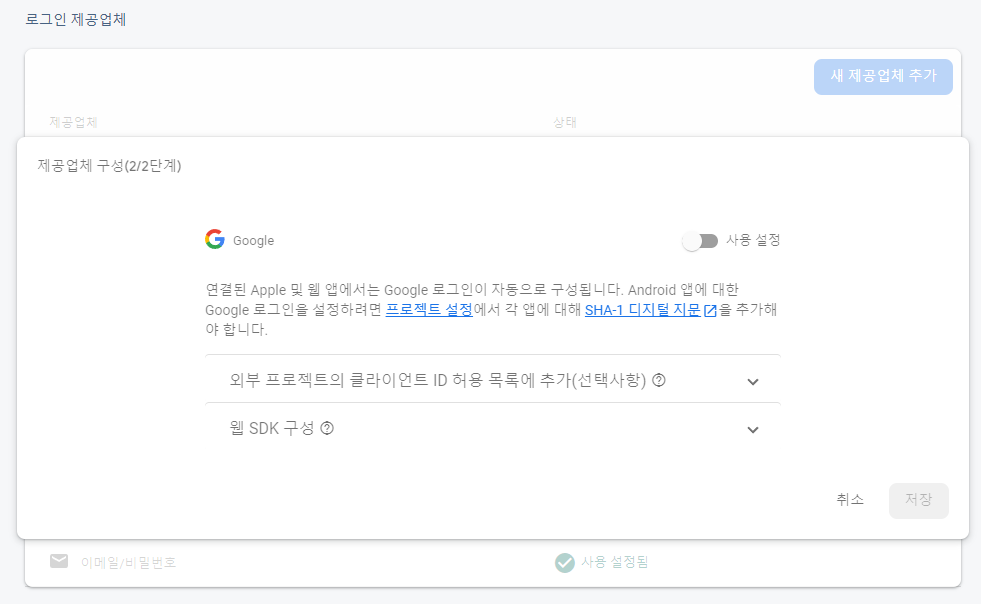Click the 상태 column header
The image size is (981, 604).
(x=564, y=122)
